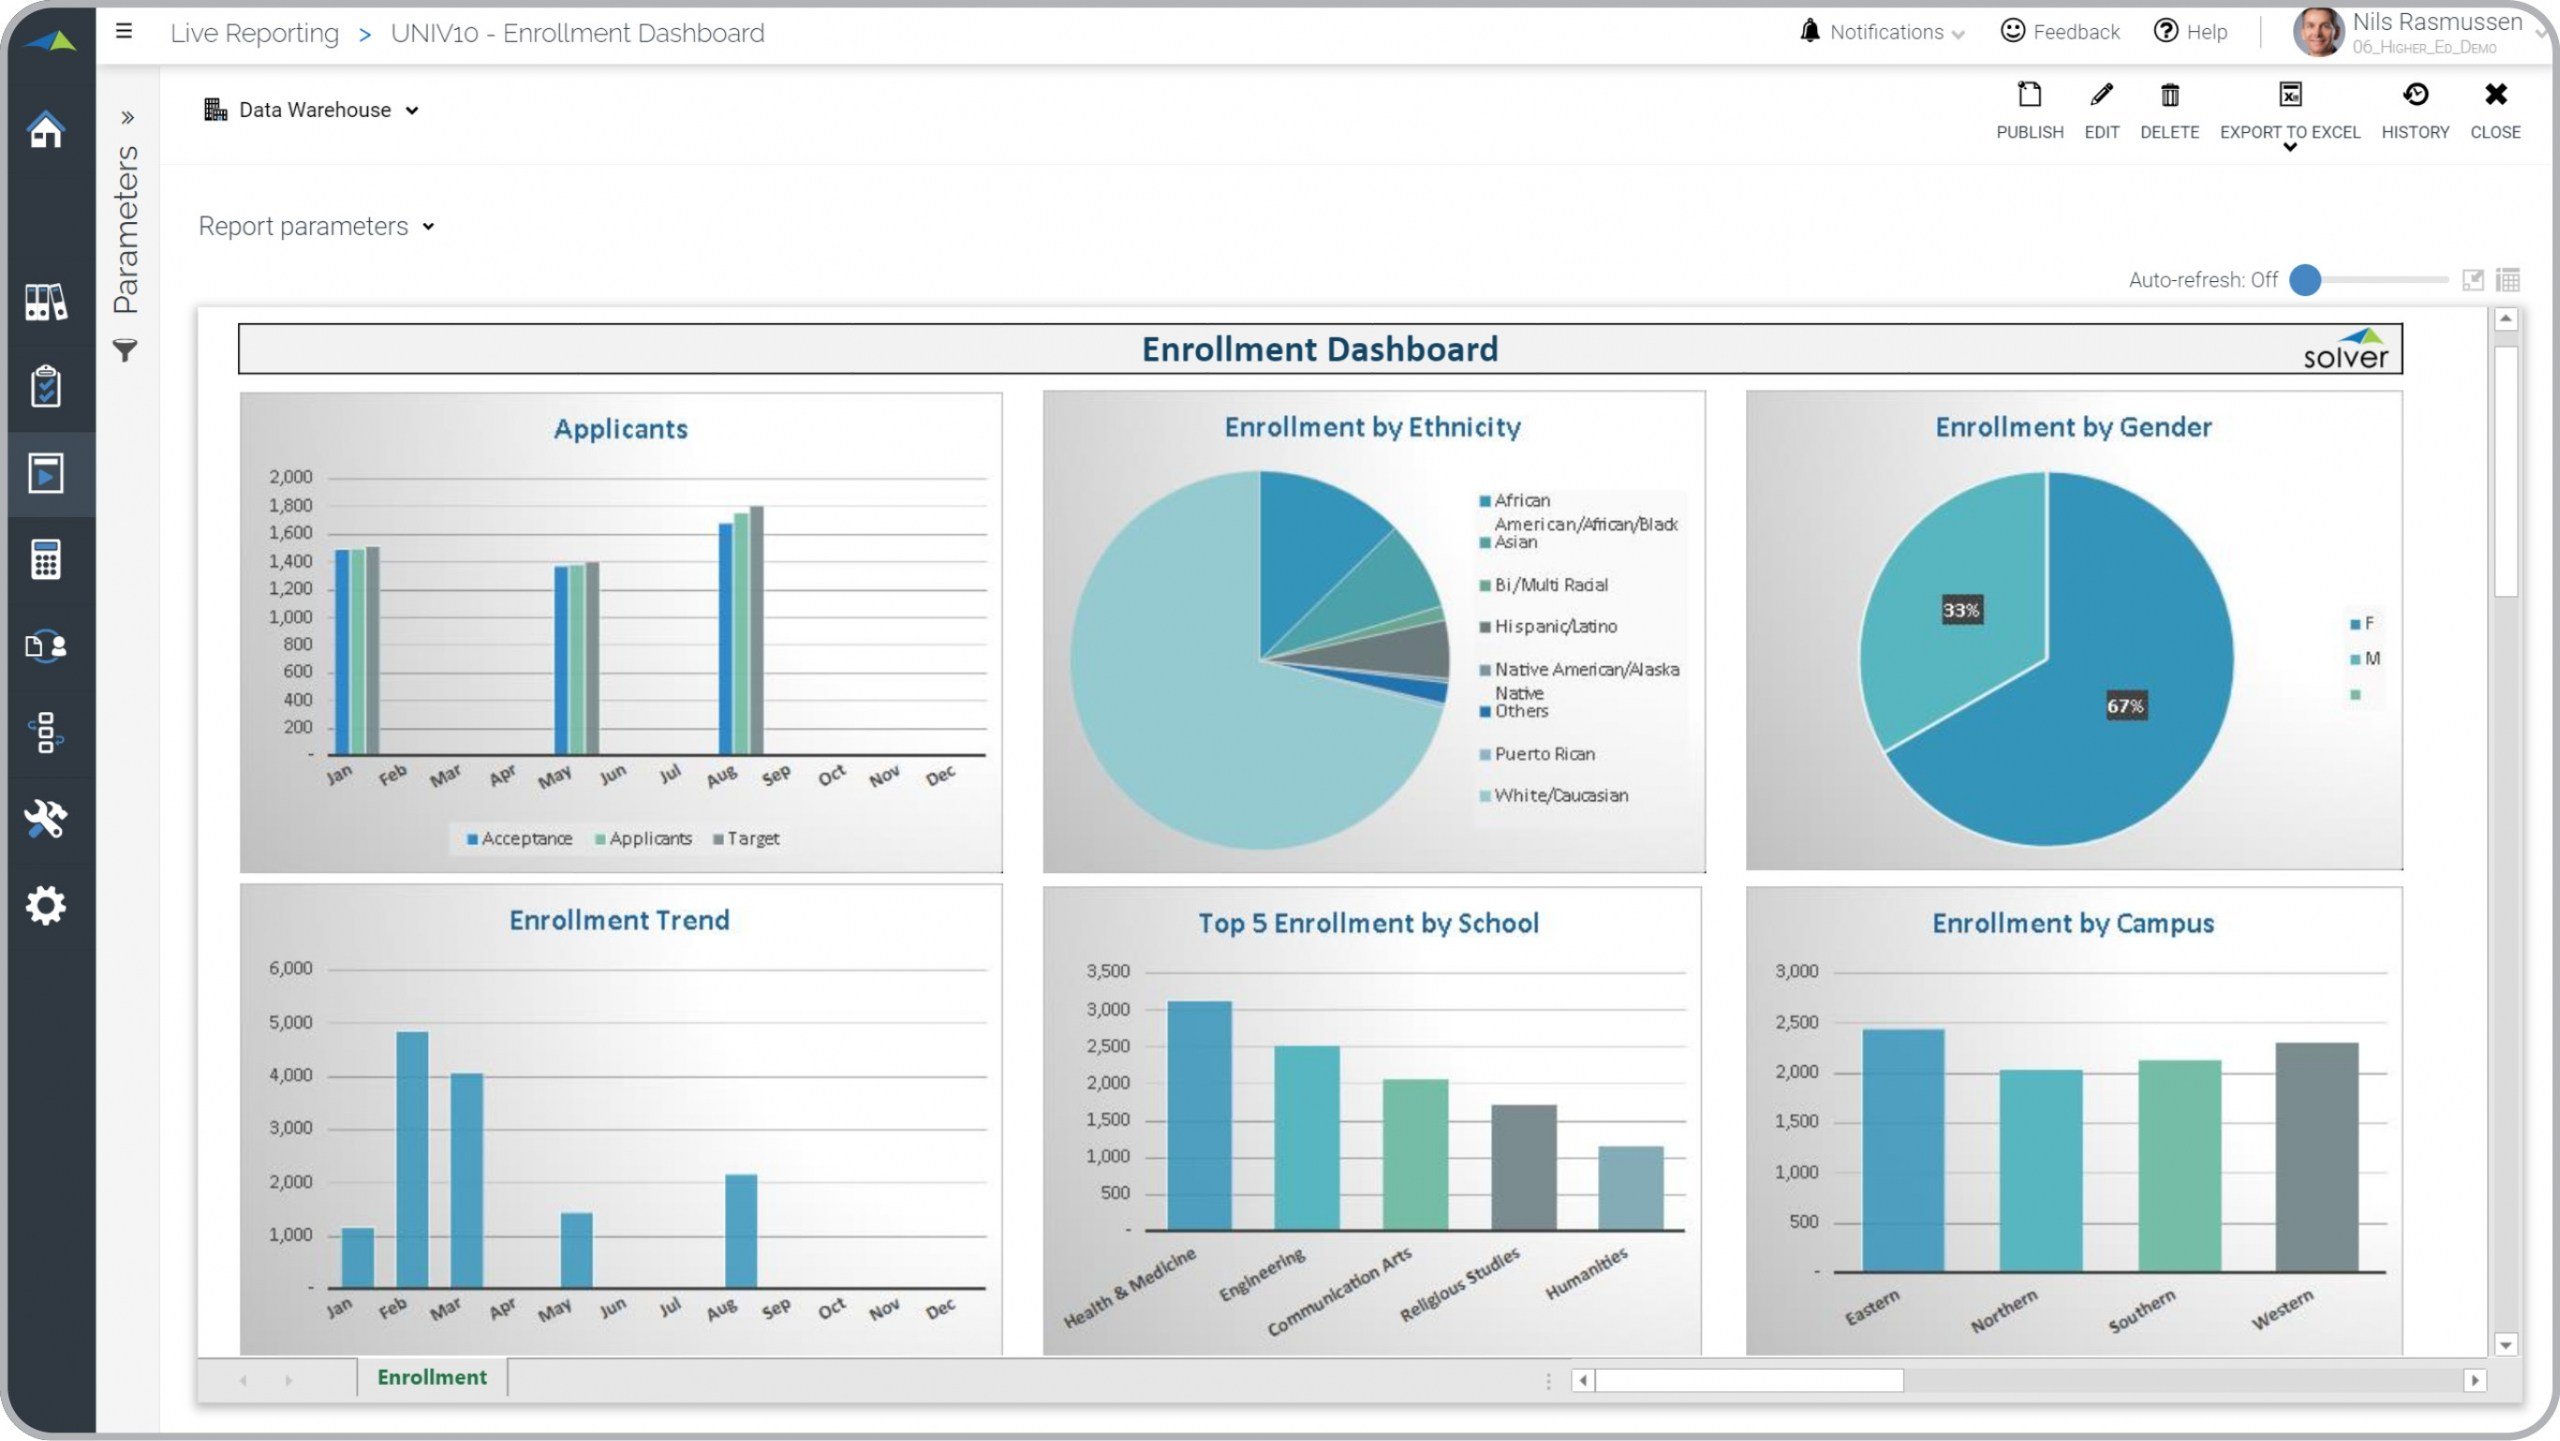Viewport: 2560px width, 1441px height.
Task: Open the Data Warehouse dropdown
Action: click(312, 110)
